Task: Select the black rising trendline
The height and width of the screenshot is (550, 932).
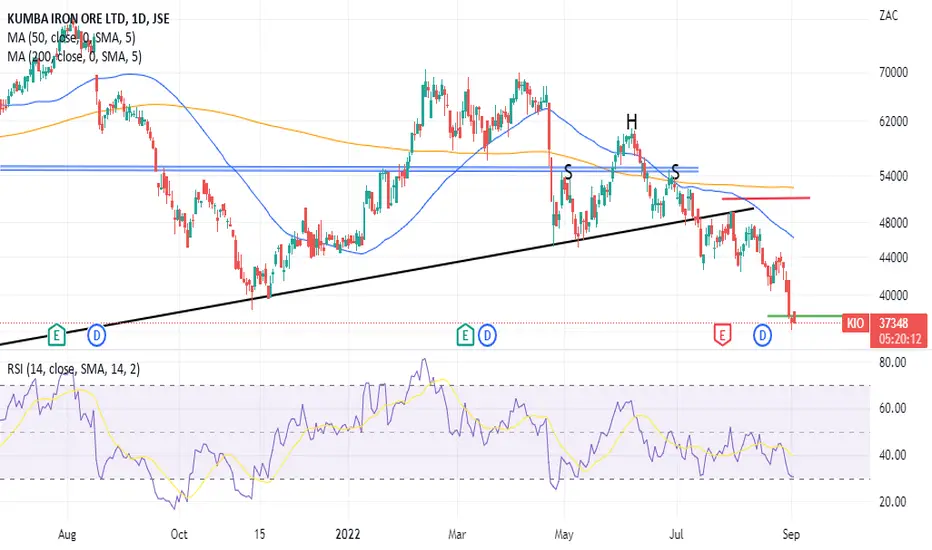Action: coord(377,276)
